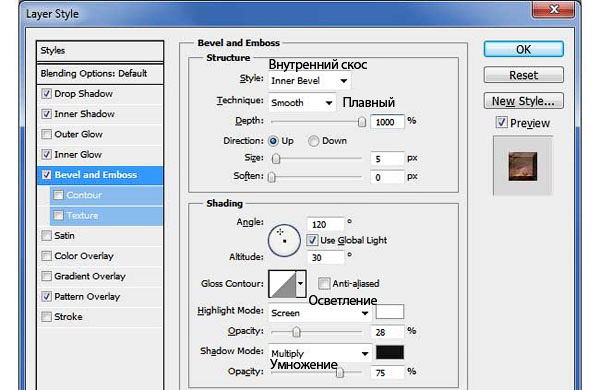Click the Altitude field showing 30
Screen dimensions: 600x390
point(325,258)
